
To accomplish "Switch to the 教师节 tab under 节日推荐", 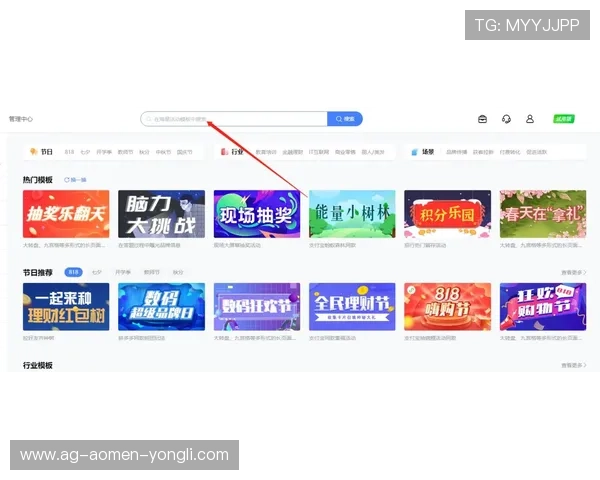I will [152, 272].
